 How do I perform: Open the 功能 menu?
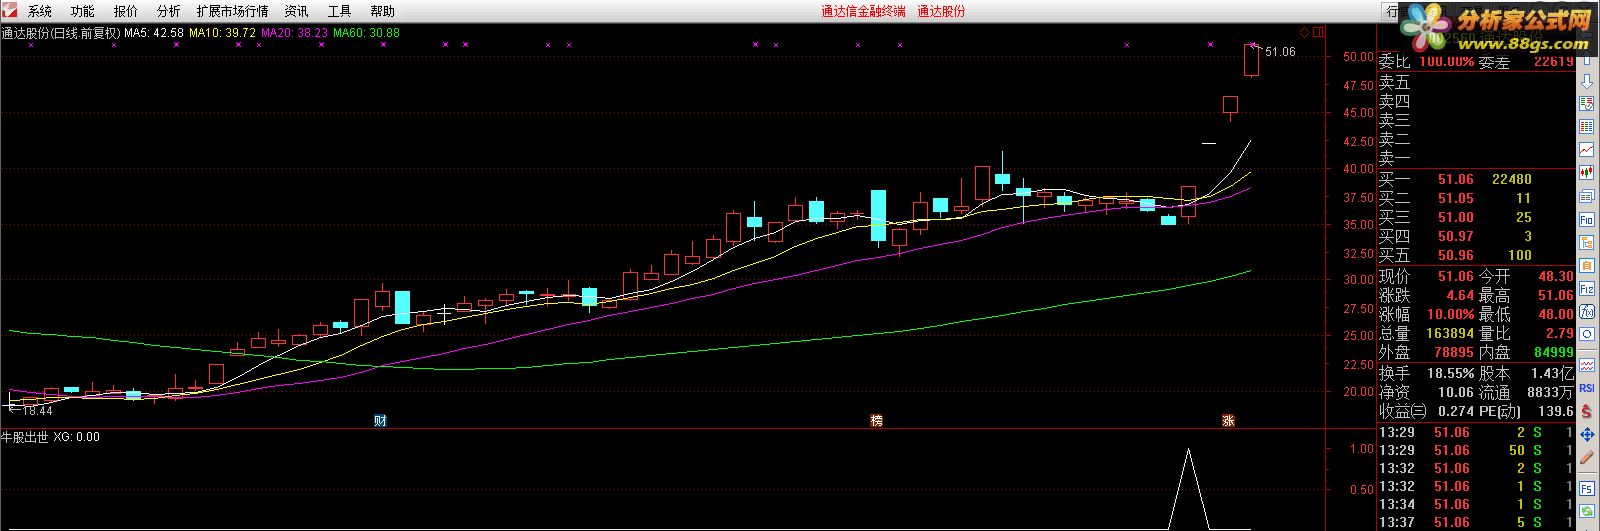click(82, 11)
